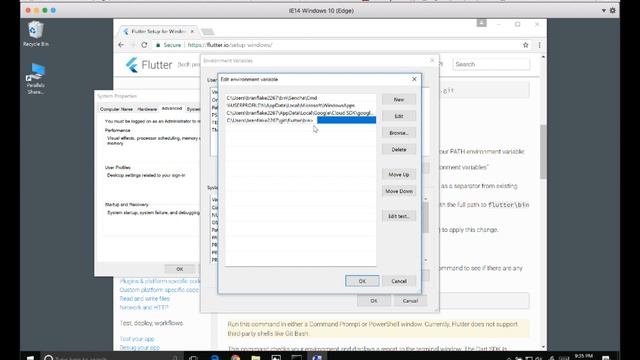Select the %USERPROFILE% WindowsApps path entry
The width and height of the screenshot is (640, 360).
[x=301, y=105]
